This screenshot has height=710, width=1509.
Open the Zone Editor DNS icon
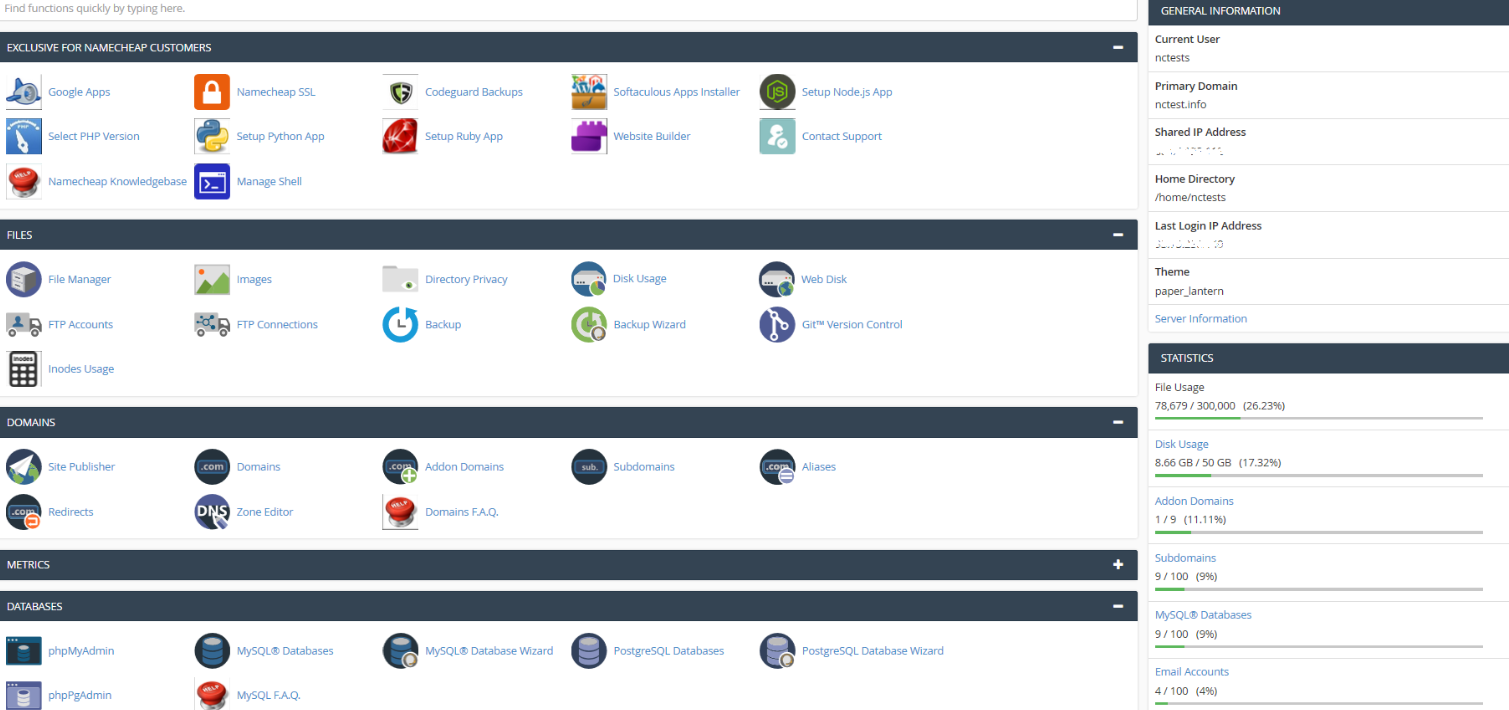212,511
